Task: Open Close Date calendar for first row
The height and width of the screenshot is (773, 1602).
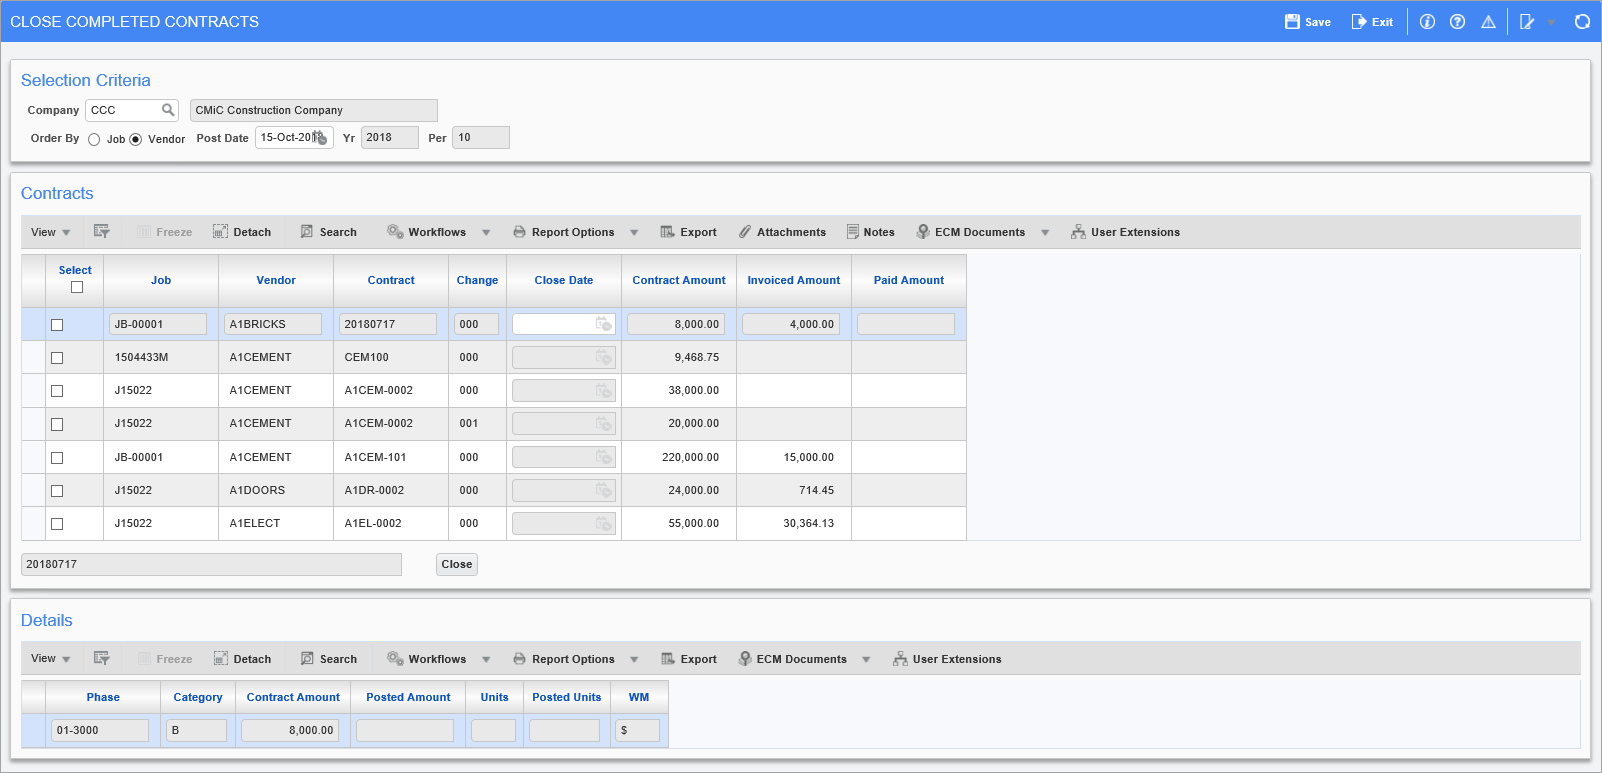Action: point(603,324)
